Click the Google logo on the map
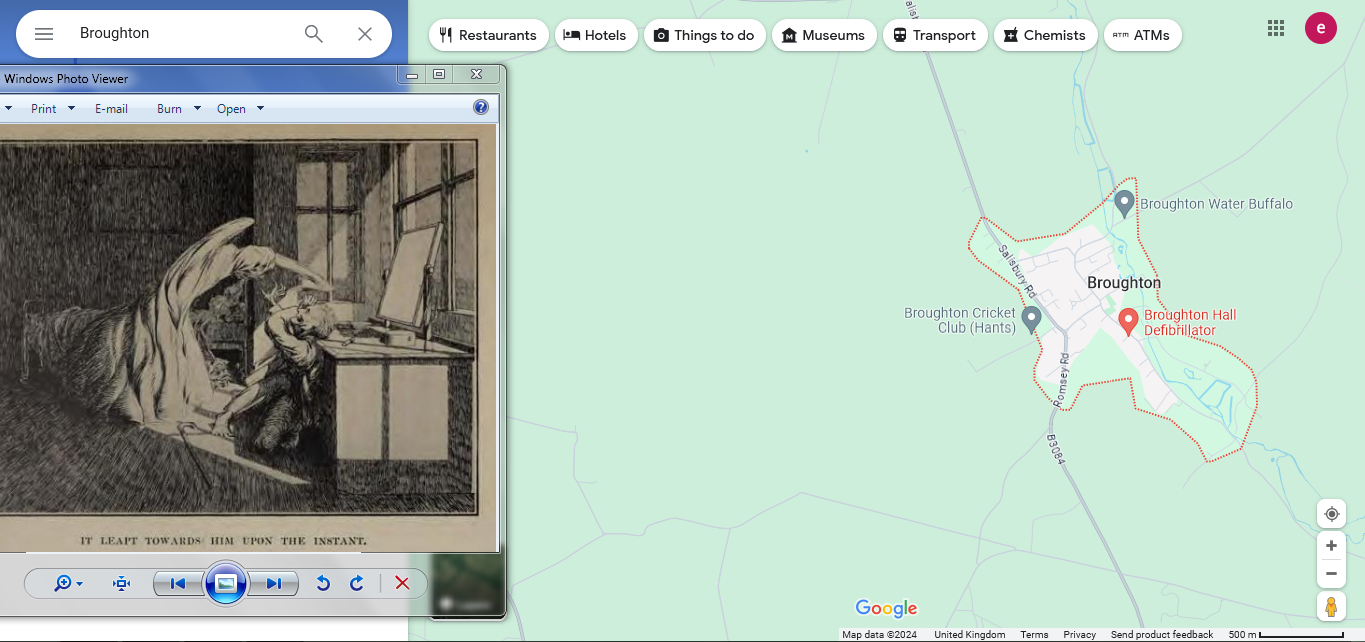 [886, 608]
